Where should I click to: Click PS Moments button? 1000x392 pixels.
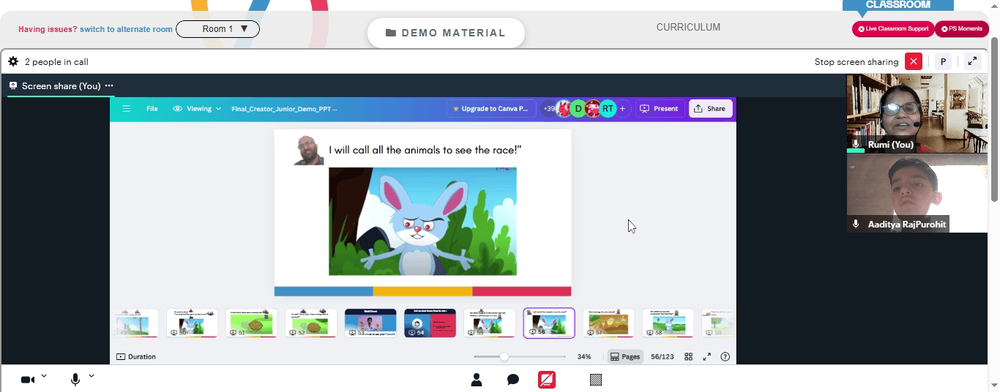962,29
